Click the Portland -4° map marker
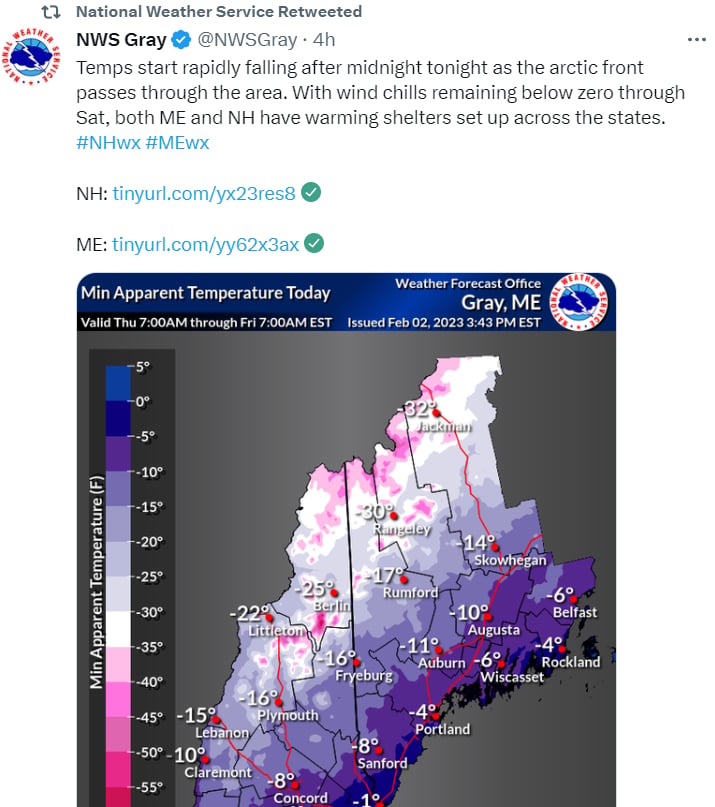 (x=435, y=716)
